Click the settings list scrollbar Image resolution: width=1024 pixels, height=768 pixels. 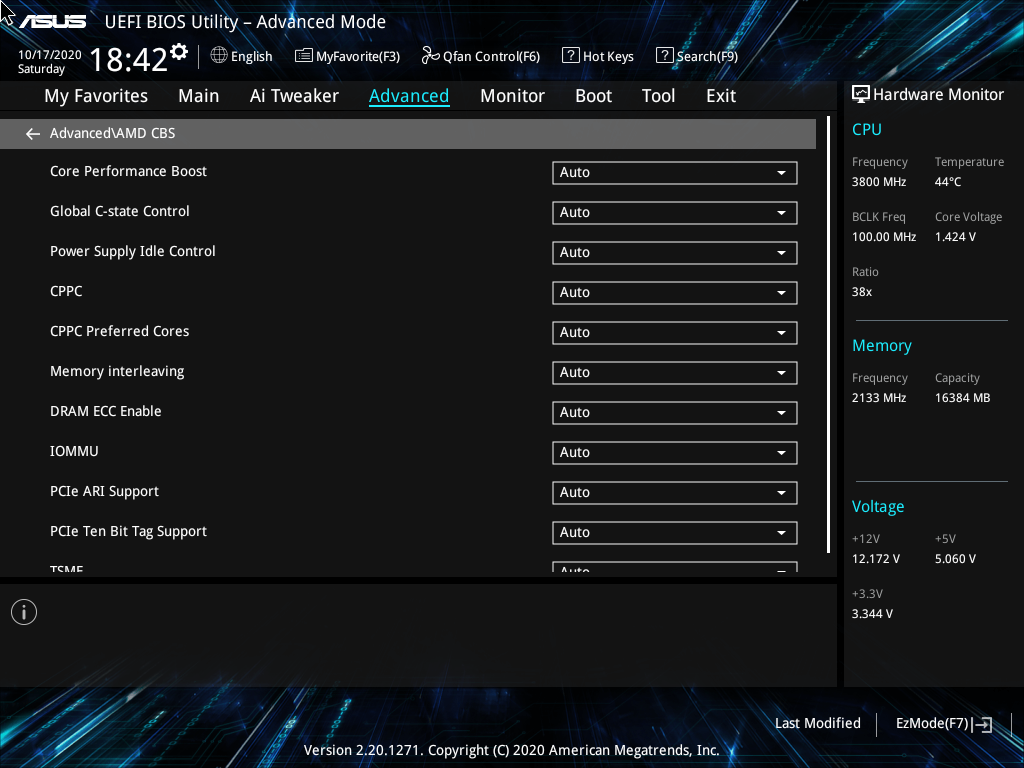828,334
